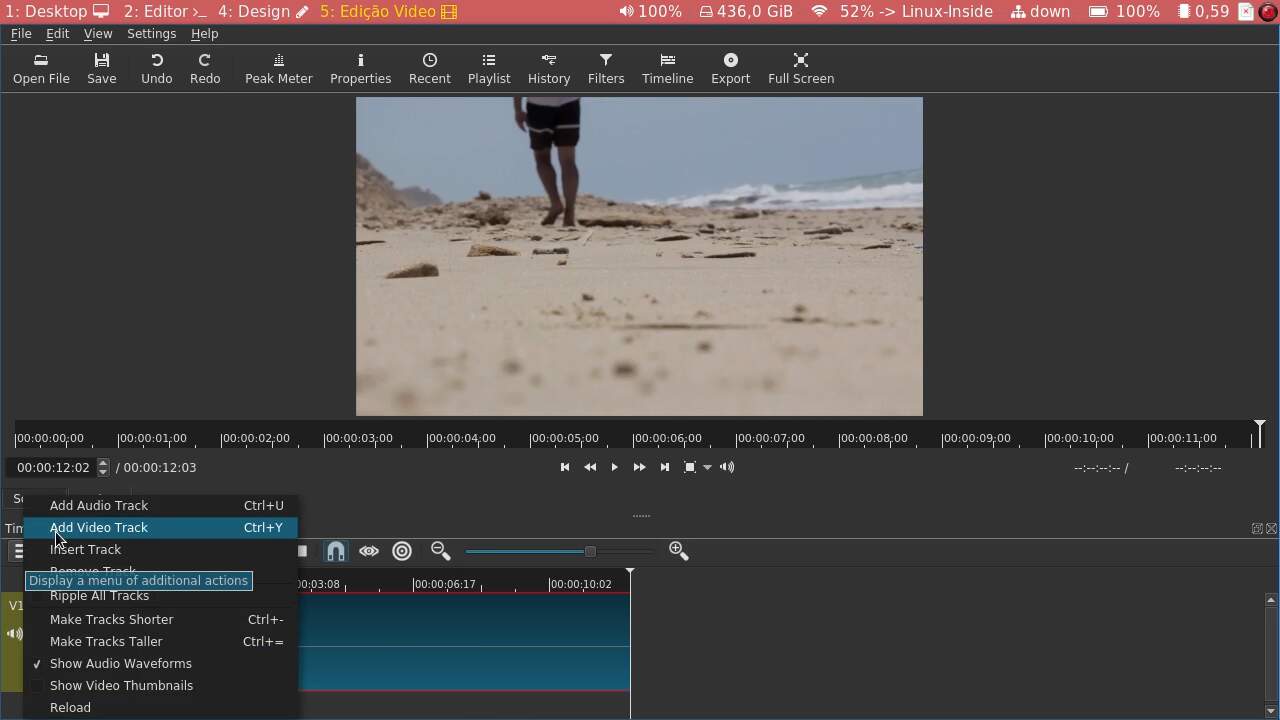Open the History panel

548,68
